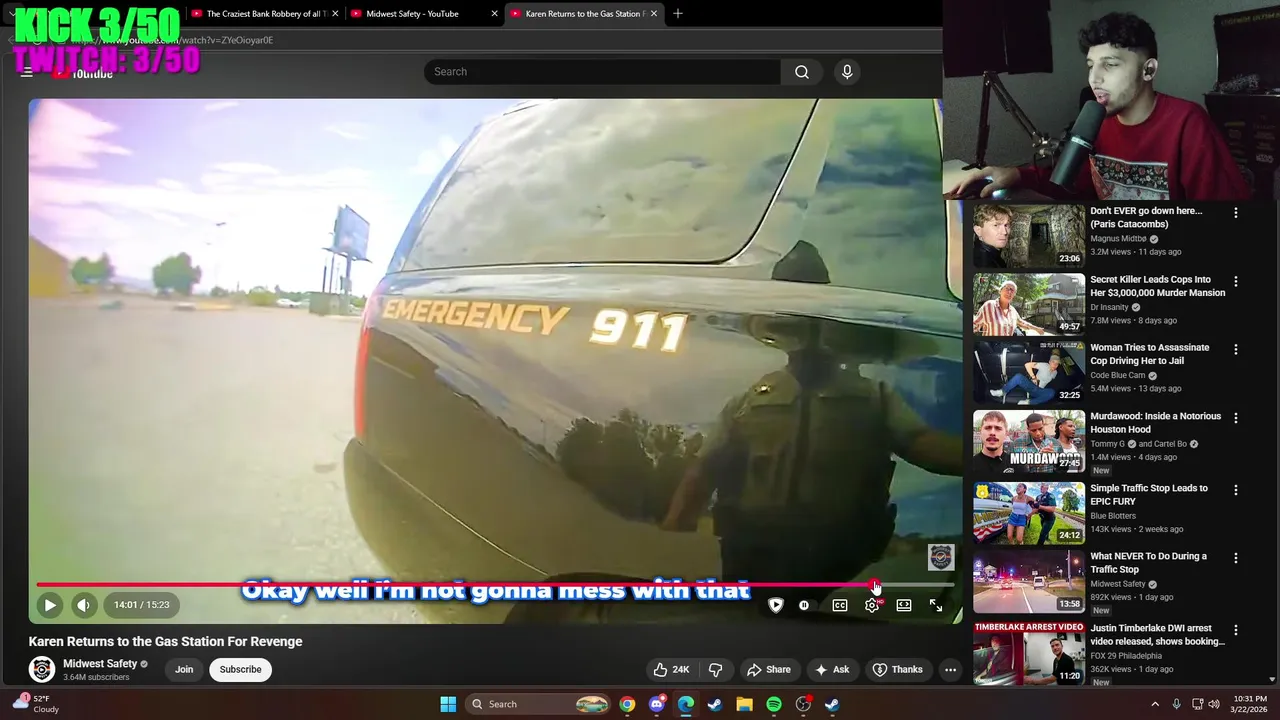Open Midwest Safety channel name link
1280x720 pixels.
click(x=100, y=664)
